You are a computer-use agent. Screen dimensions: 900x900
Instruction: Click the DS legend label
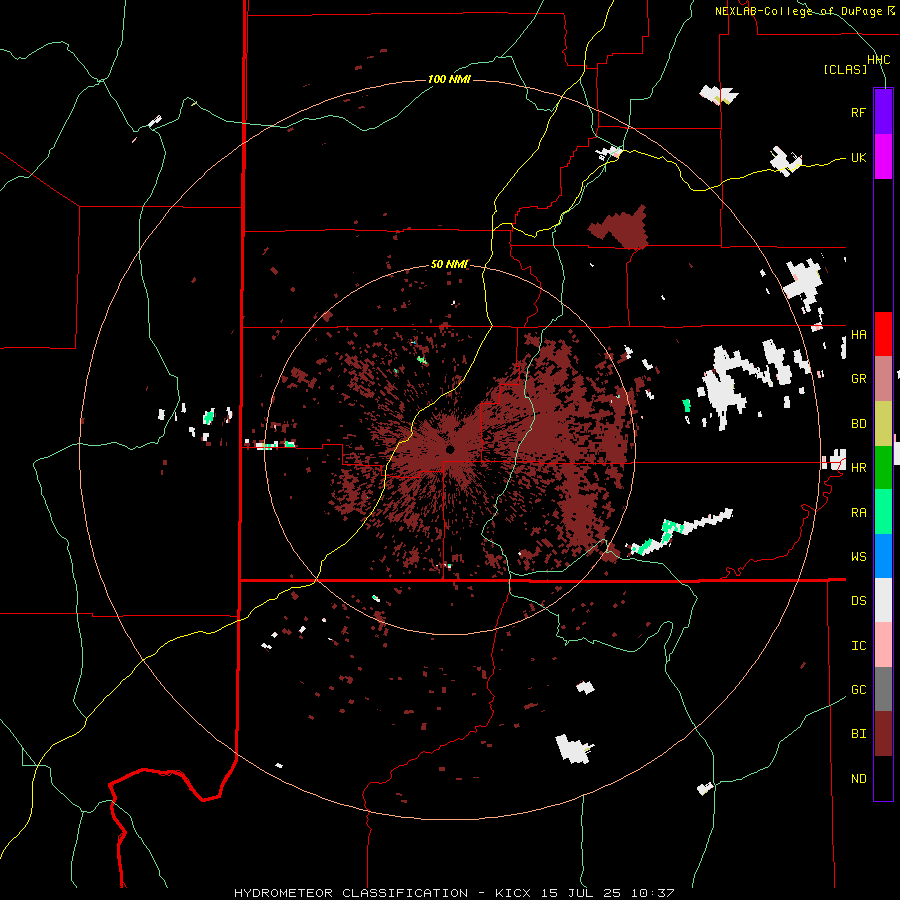tap(858, 601)
